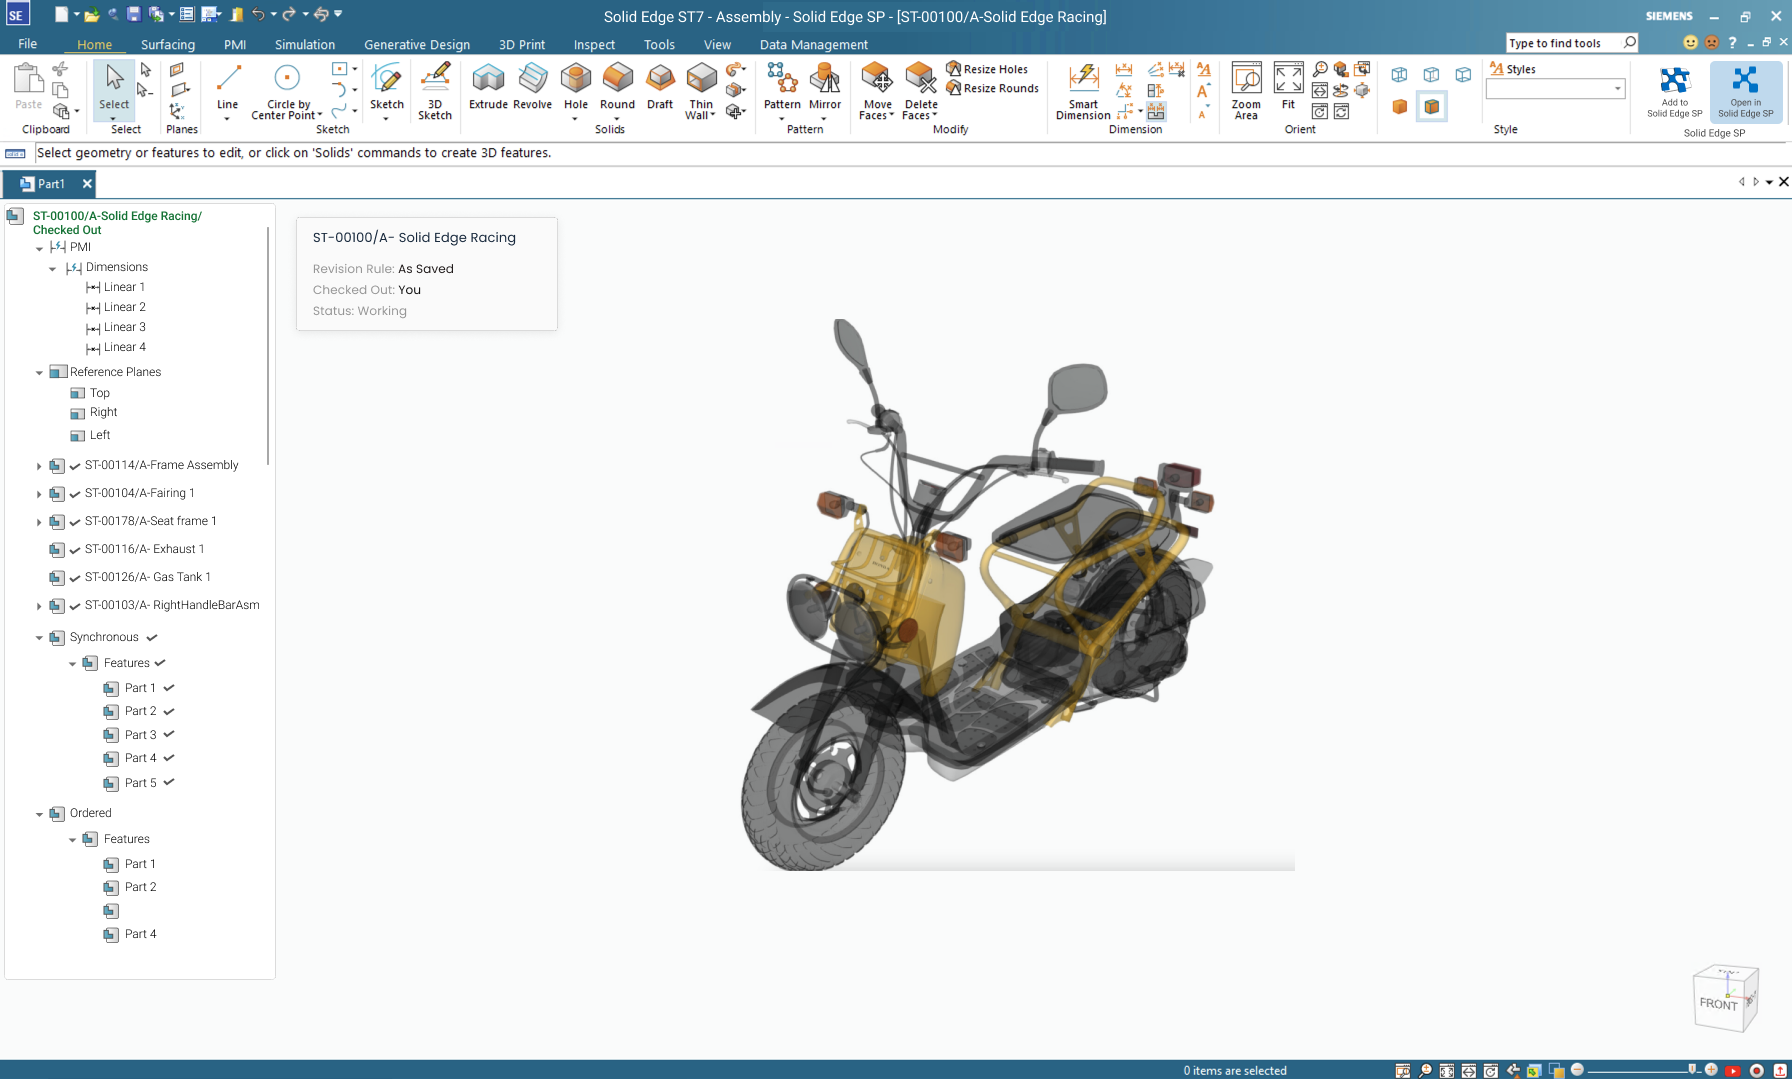The width and height of the screenshot is (1792, 1079).
Task: Select the Draft tool
Action: tap(660, 86)
